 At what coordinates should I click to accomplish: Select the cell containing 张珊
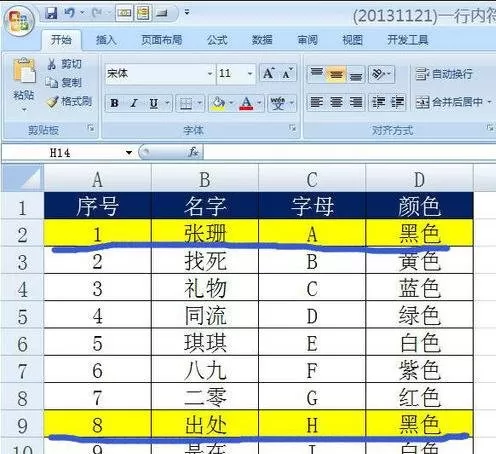coord(205,233)
